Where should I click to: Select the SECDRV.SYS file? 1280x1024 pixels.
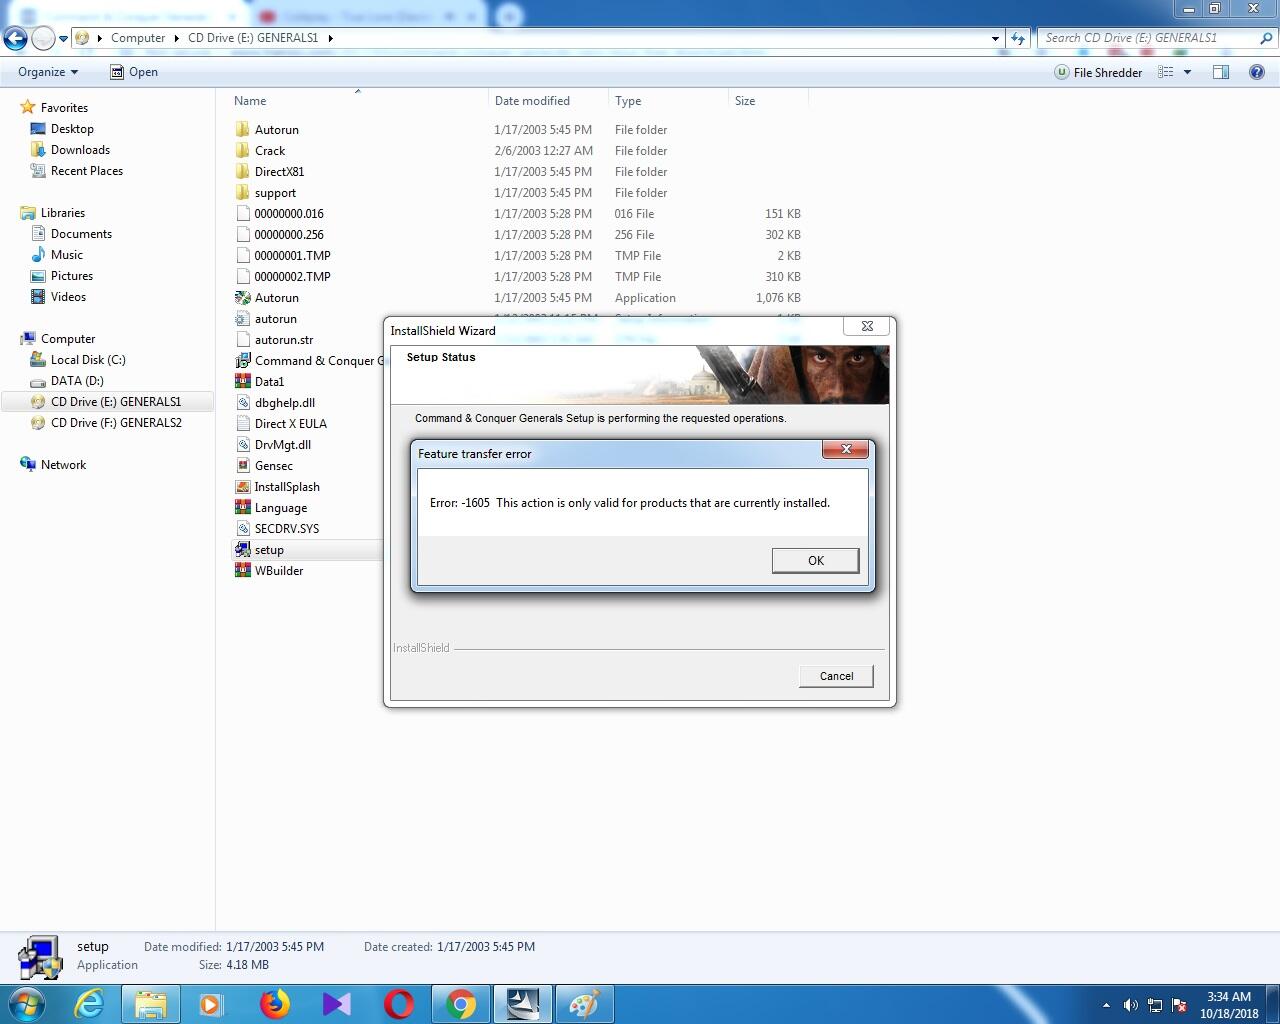pyautogui.click(x=286, y=529)
